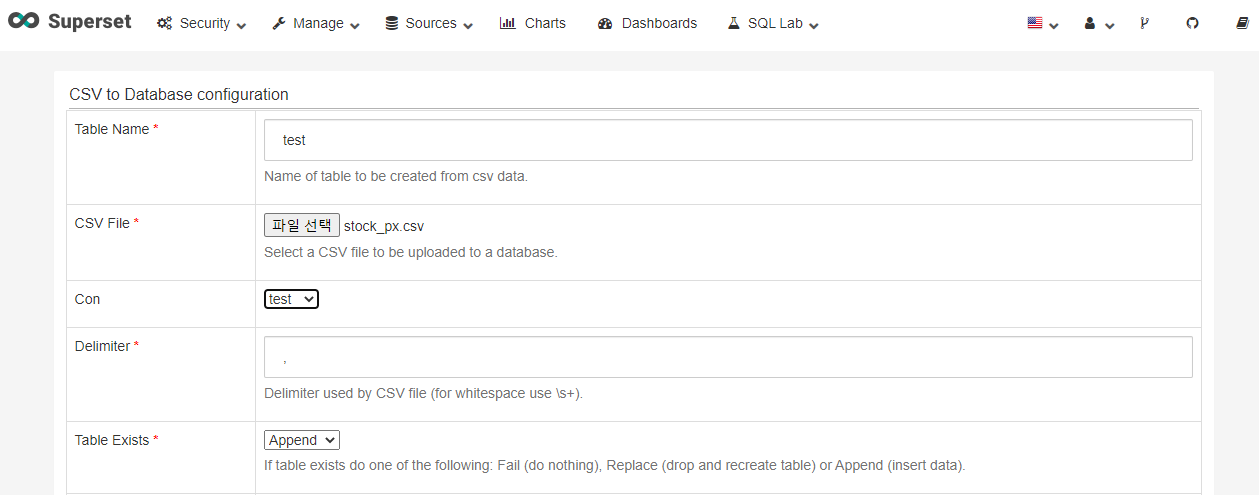Click the Manage wrench icon
Screen dimensions: 1259x495
[x=279, y=23]
